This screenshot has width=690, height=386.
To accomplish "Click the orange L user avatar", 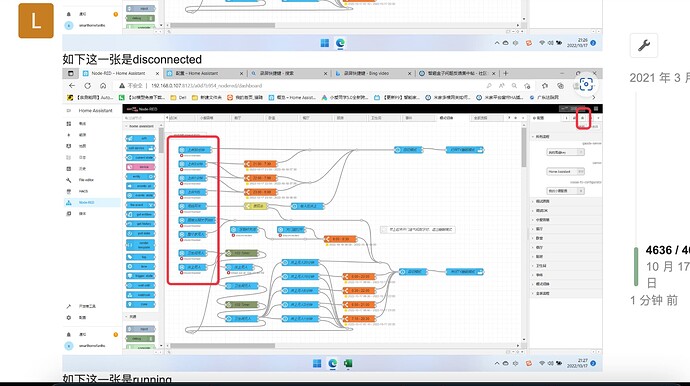I will [36, 21].
